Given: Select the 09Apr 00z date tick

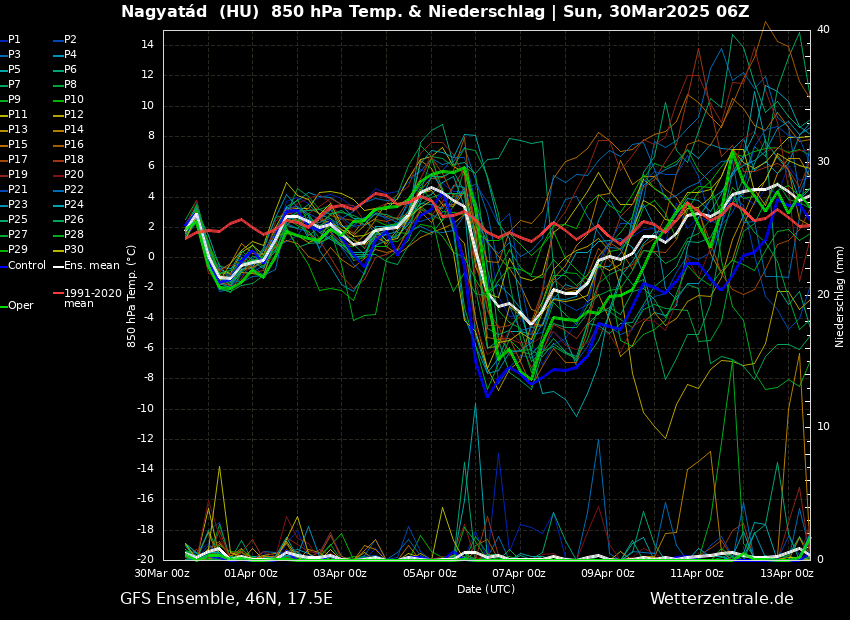Looking at the screenshot, I should (x=608, y=574).
